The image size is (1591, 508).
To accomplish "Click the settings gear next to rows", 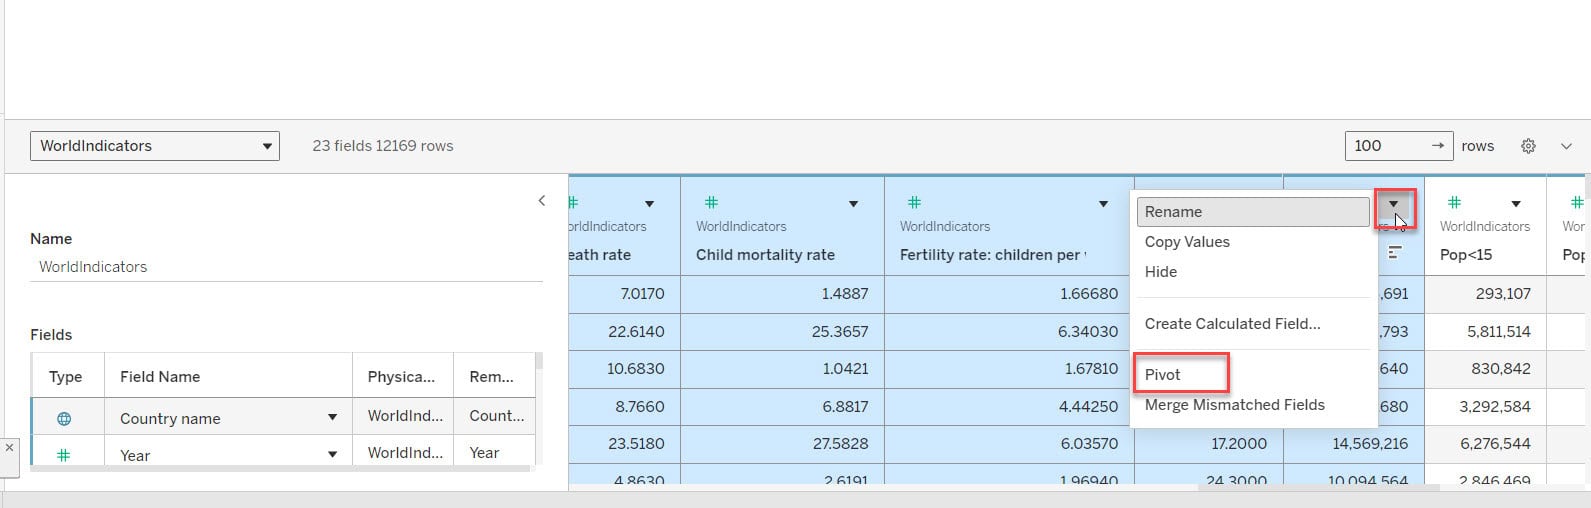I will [x=1528, y=146].
